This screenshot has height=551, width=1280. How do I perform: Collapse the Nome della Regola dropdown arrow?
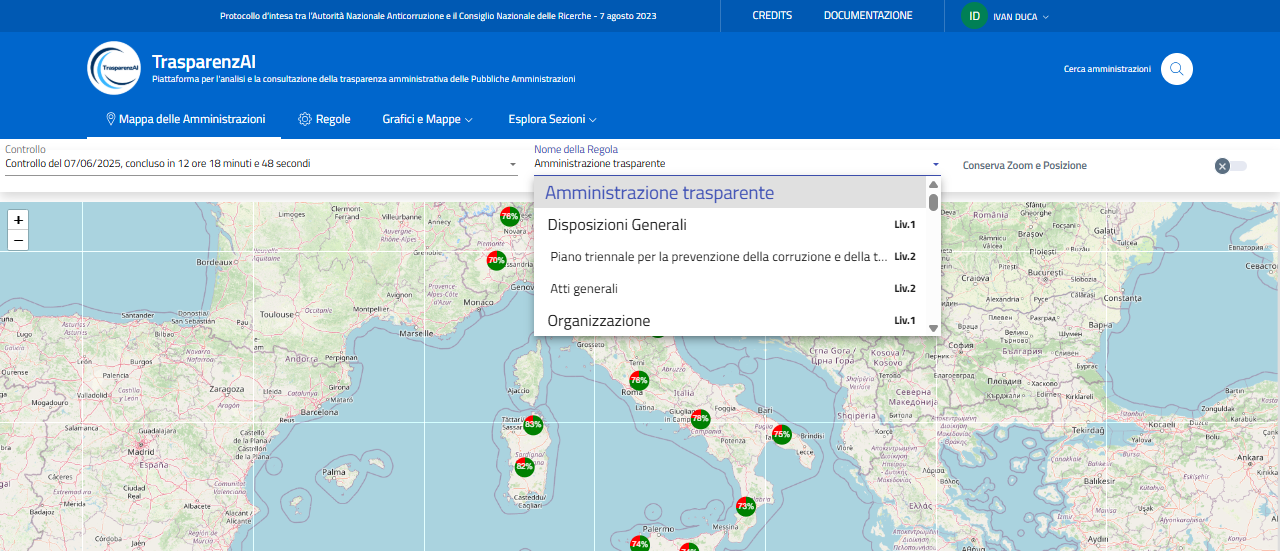point(936,164)
